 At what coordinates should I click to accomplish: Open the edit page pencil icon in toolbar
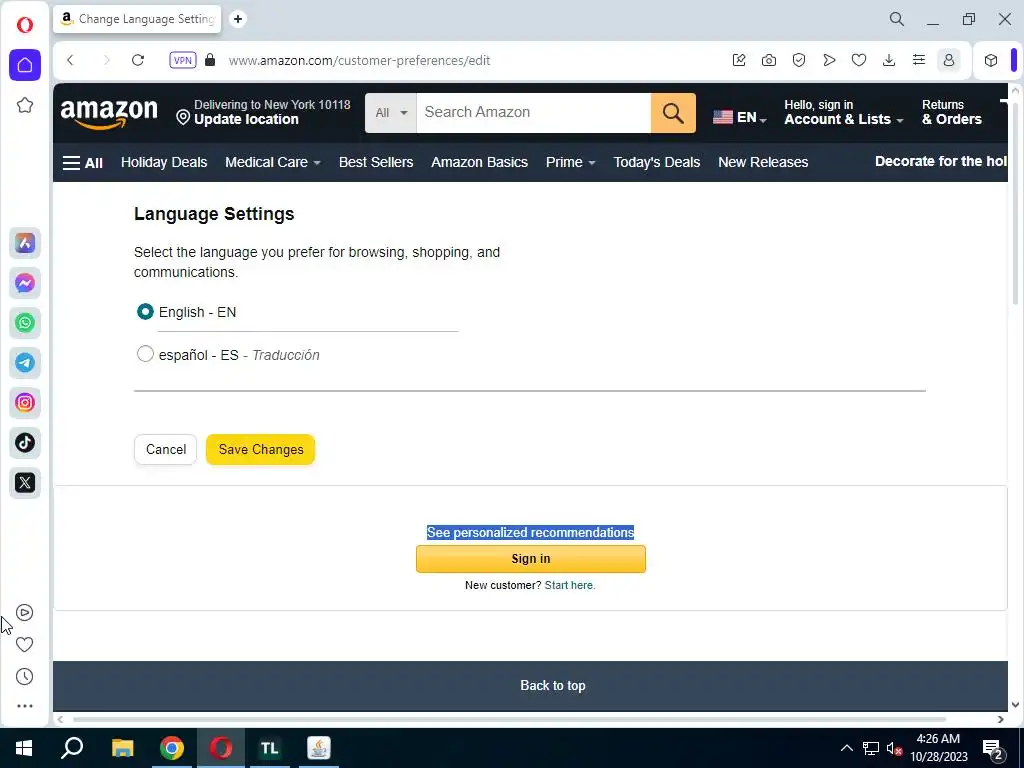[x=739, y=60]
